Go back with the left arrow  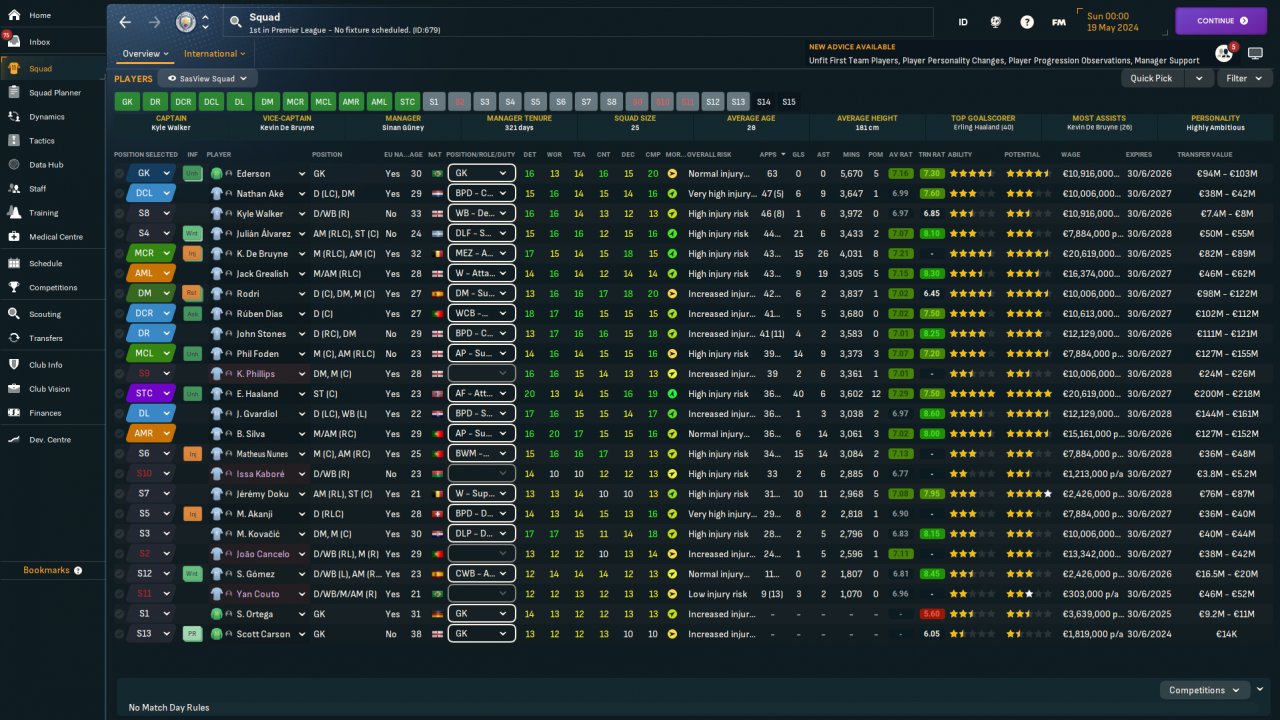point(125,21)
